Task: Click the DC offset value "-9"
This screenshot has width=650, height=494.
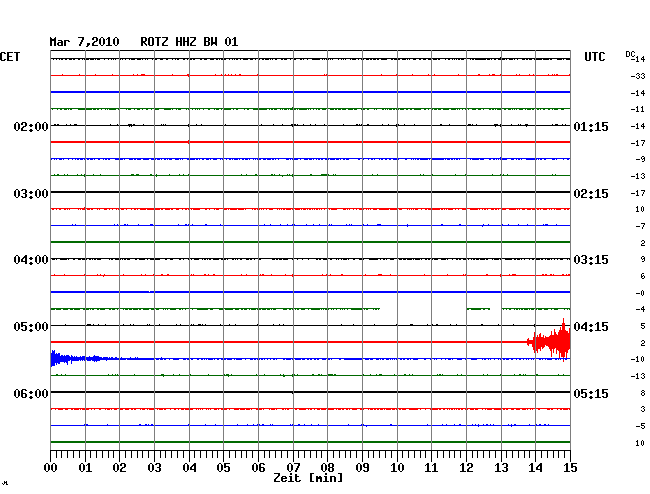Action: tap(640, 159)
